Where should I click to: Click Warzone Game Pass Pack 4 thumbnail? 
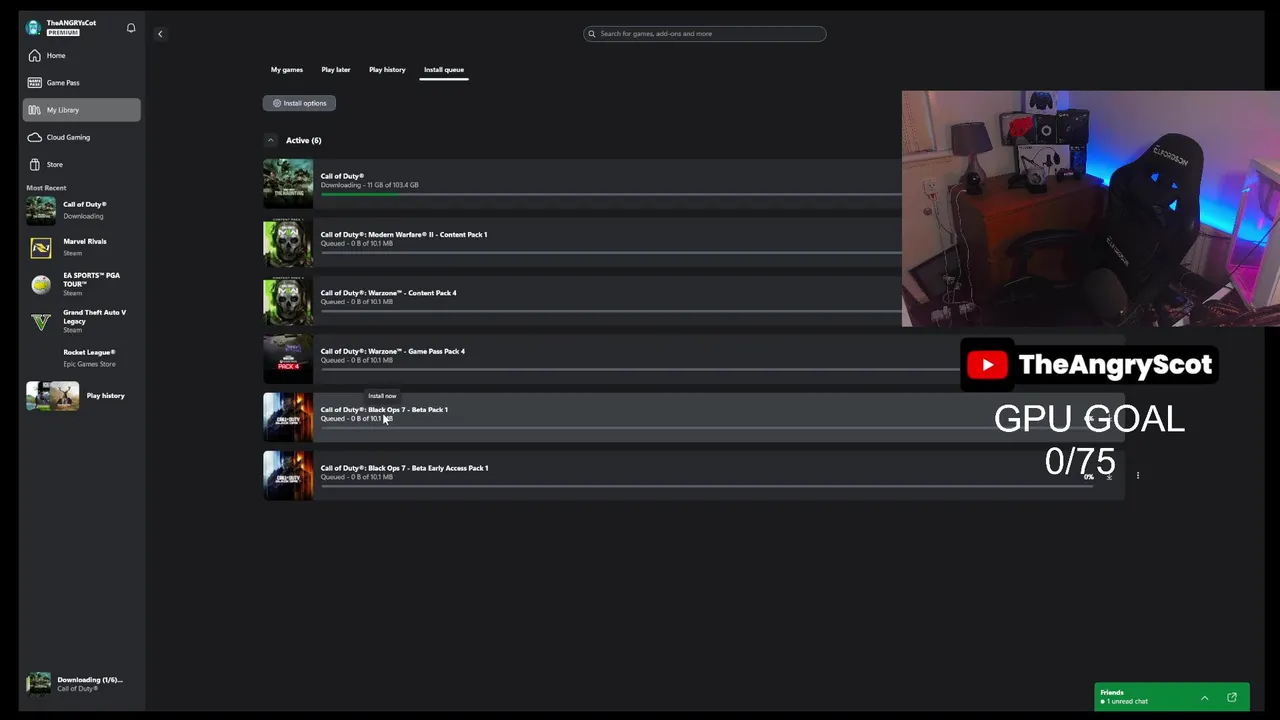(288, 359)
